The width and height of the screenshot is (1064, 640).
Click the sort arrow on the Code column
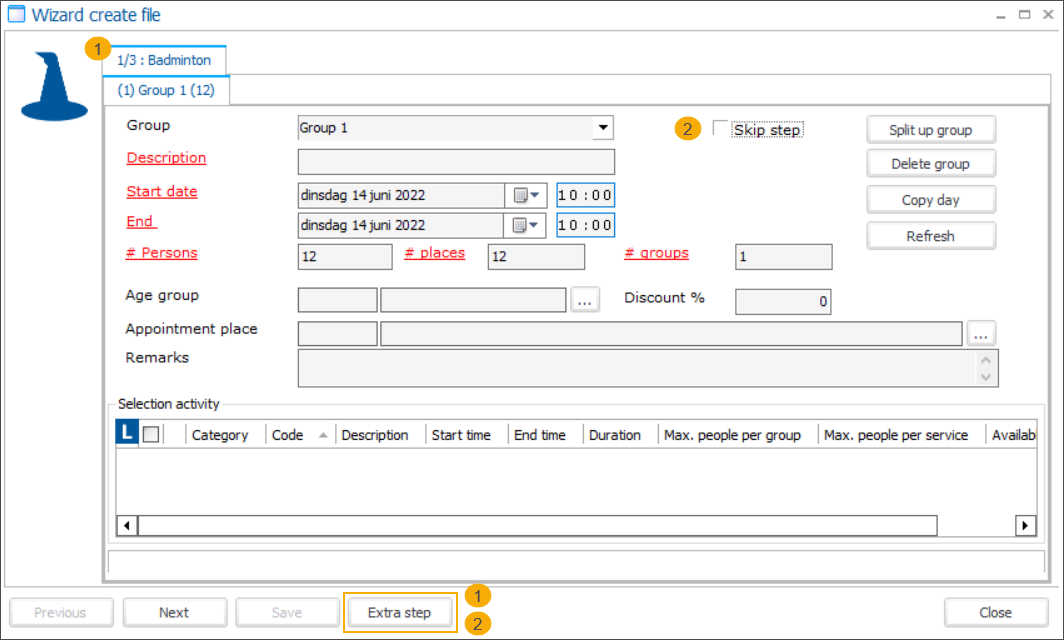[x=323, y=434]
